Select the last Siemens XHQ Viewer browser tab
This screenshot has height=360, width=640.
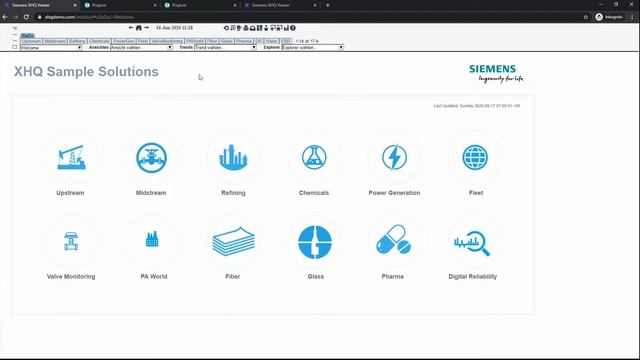[280, 5]
